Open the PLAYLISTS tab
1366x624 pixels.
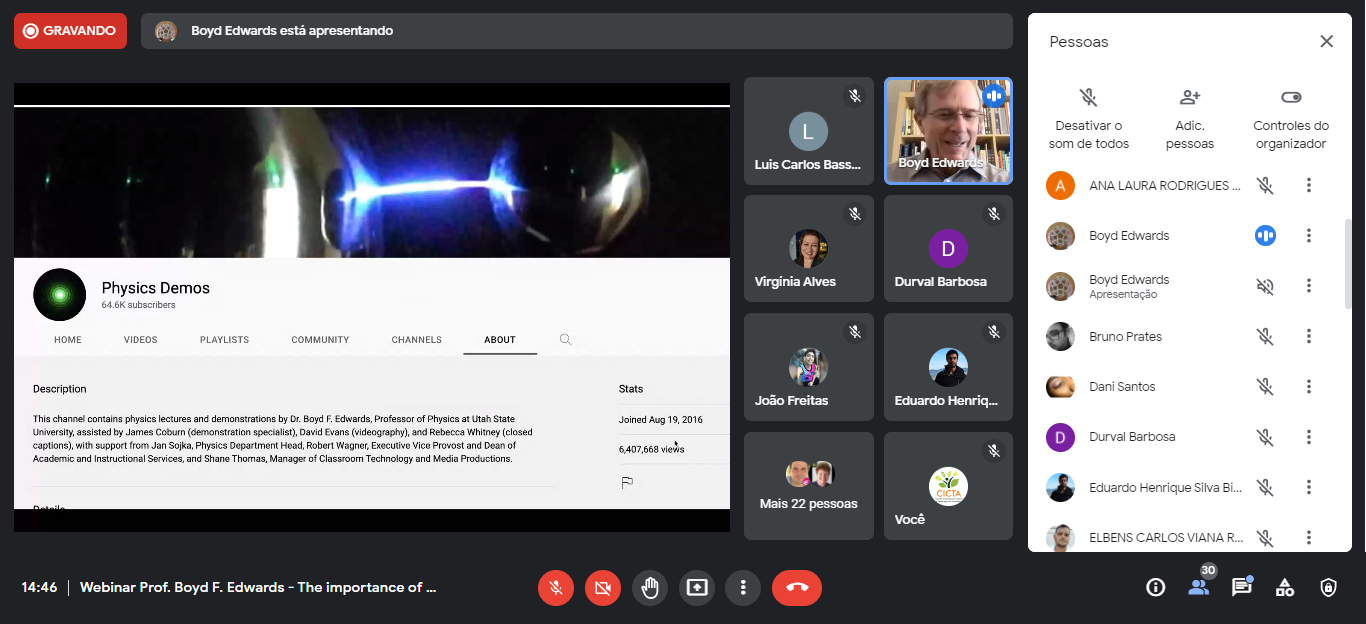tap(224, 340)
